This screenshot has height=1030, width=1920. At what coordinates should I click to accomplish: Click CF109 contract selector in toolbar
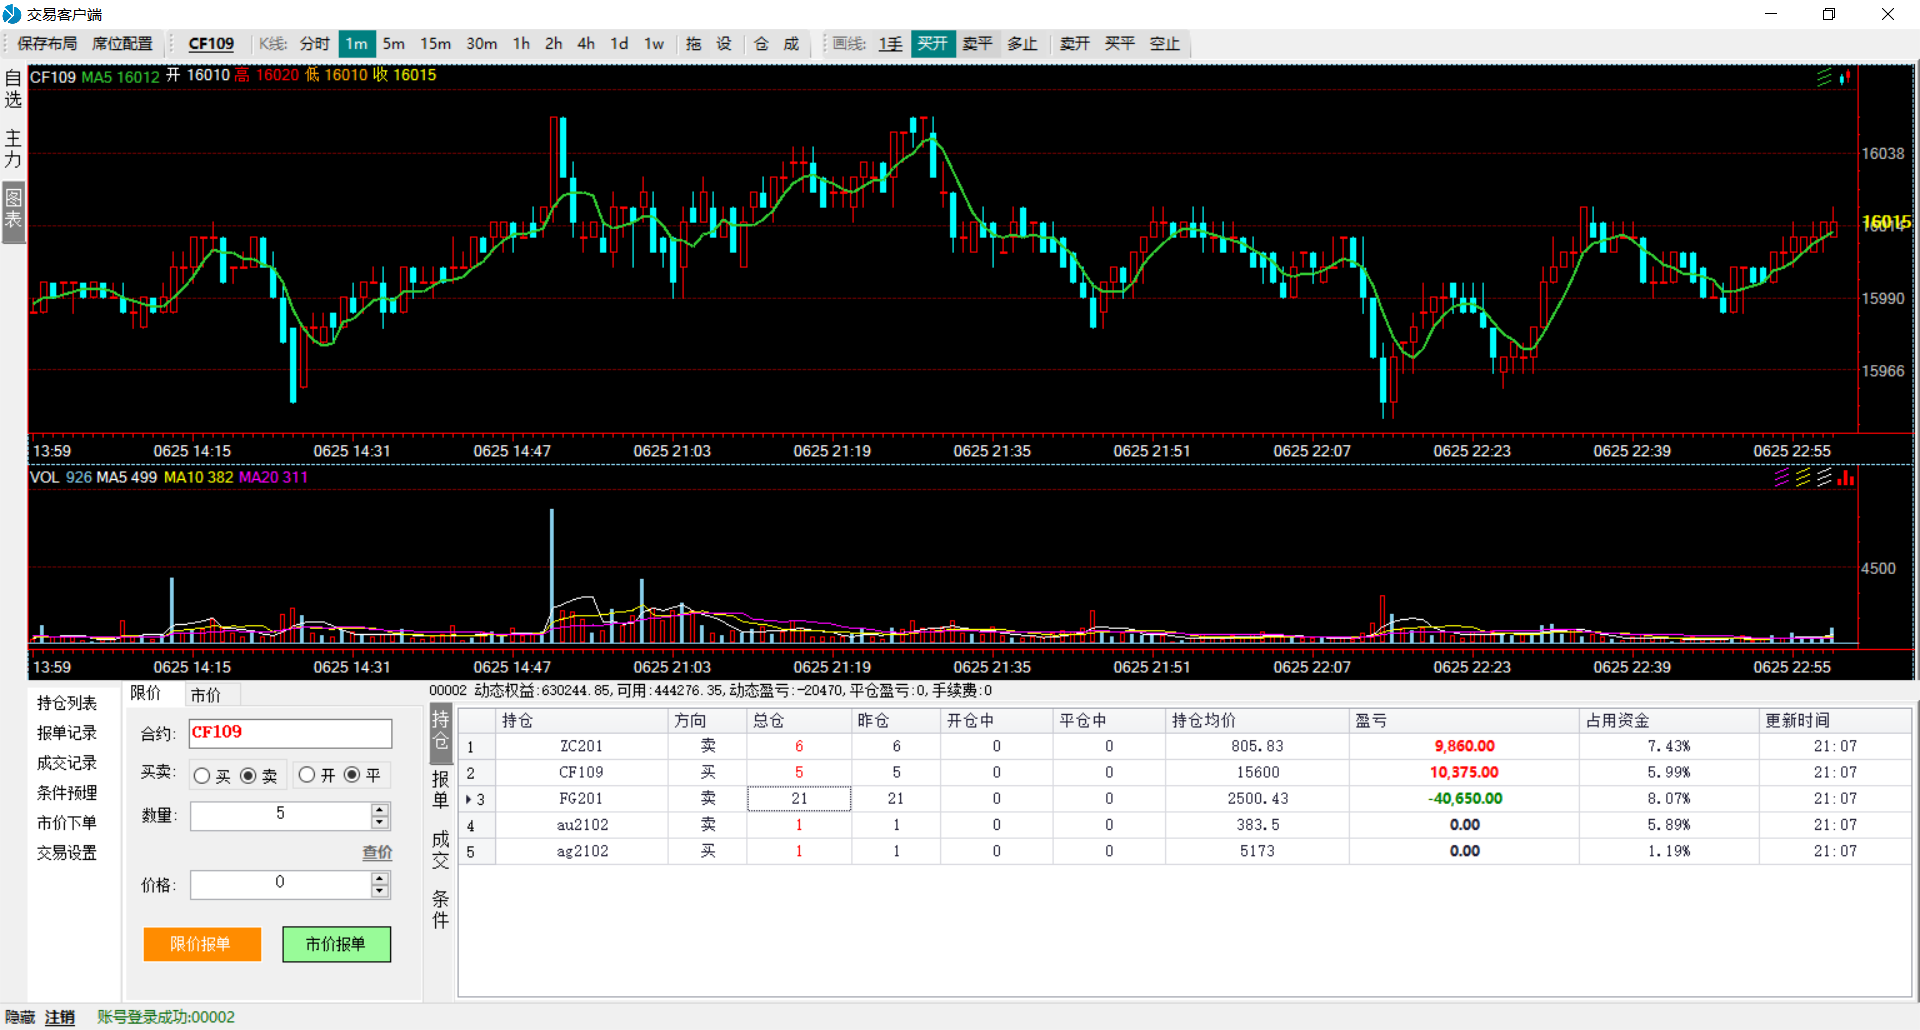coord(211,44)
